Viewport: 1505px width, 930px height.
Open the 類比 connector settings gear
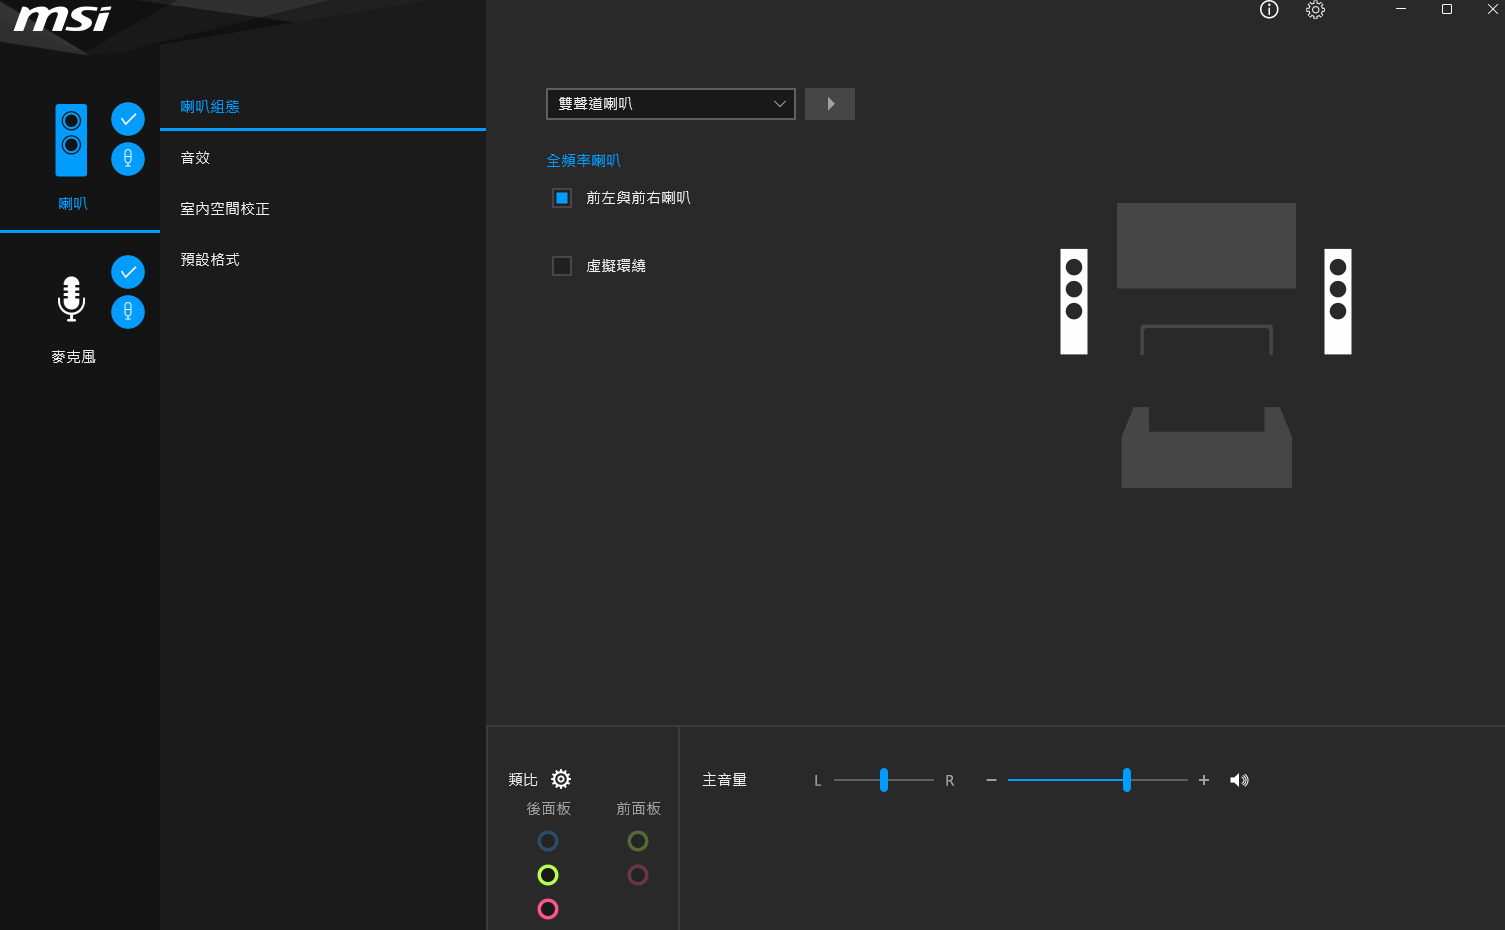[x=561, y=779]
